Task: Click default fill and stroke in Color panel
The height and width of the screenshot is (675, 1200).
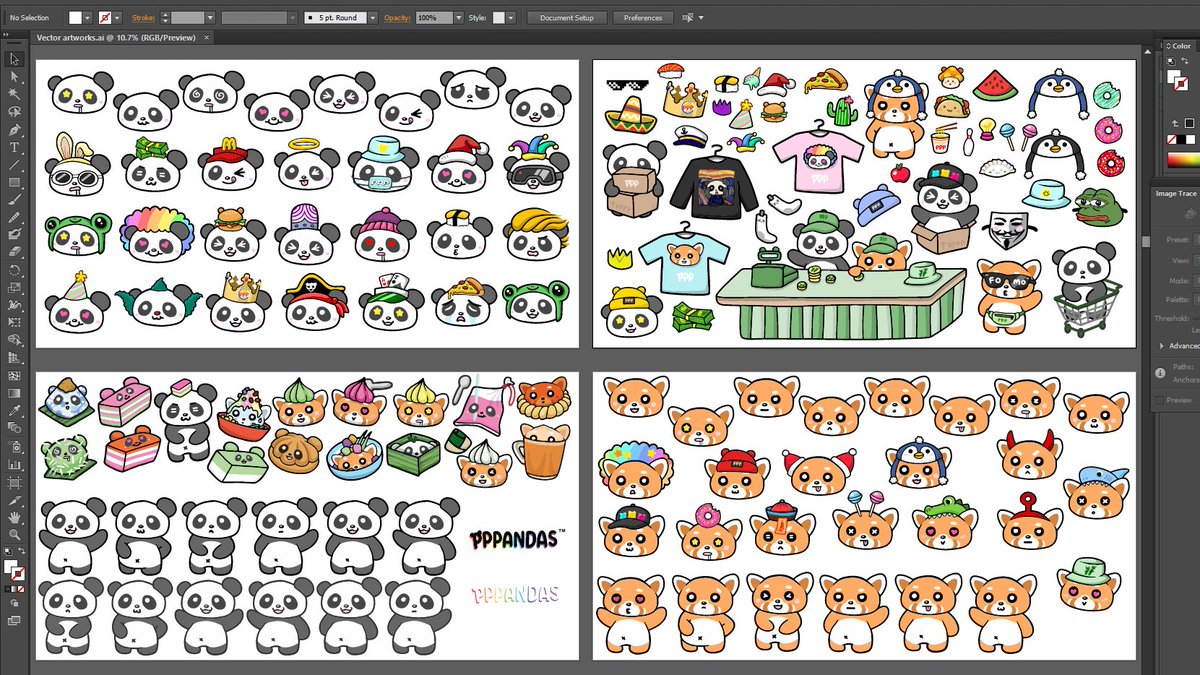Action: click(1171, 61)
